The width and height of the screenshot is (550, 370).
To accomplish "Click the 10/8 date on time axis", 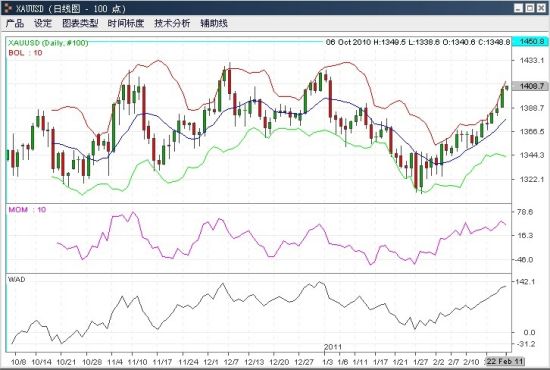I will [x=18, y=362].
